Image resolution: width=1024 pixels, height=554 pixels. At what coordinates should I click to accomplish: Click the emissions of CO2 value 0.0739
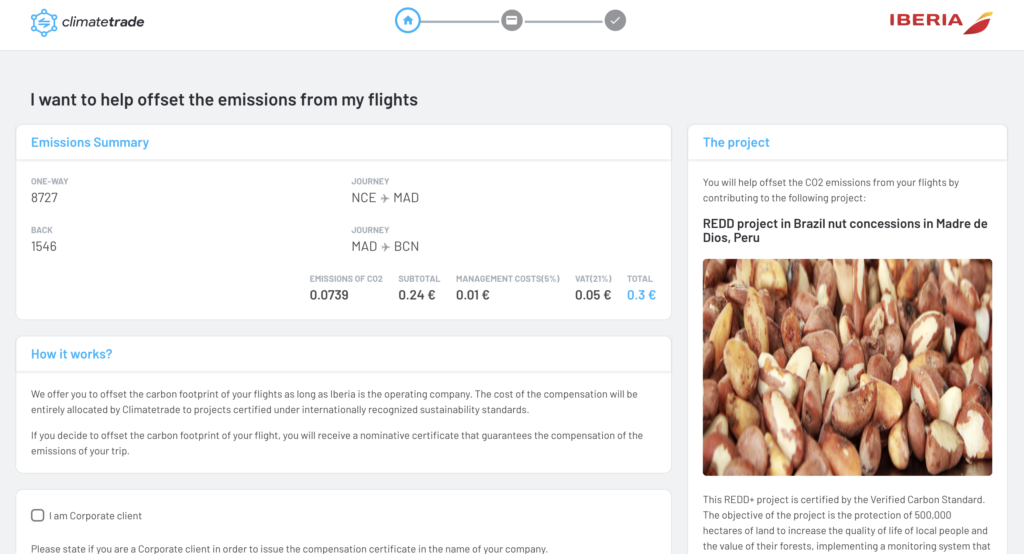pyautogui.click(x=329, y=295)
